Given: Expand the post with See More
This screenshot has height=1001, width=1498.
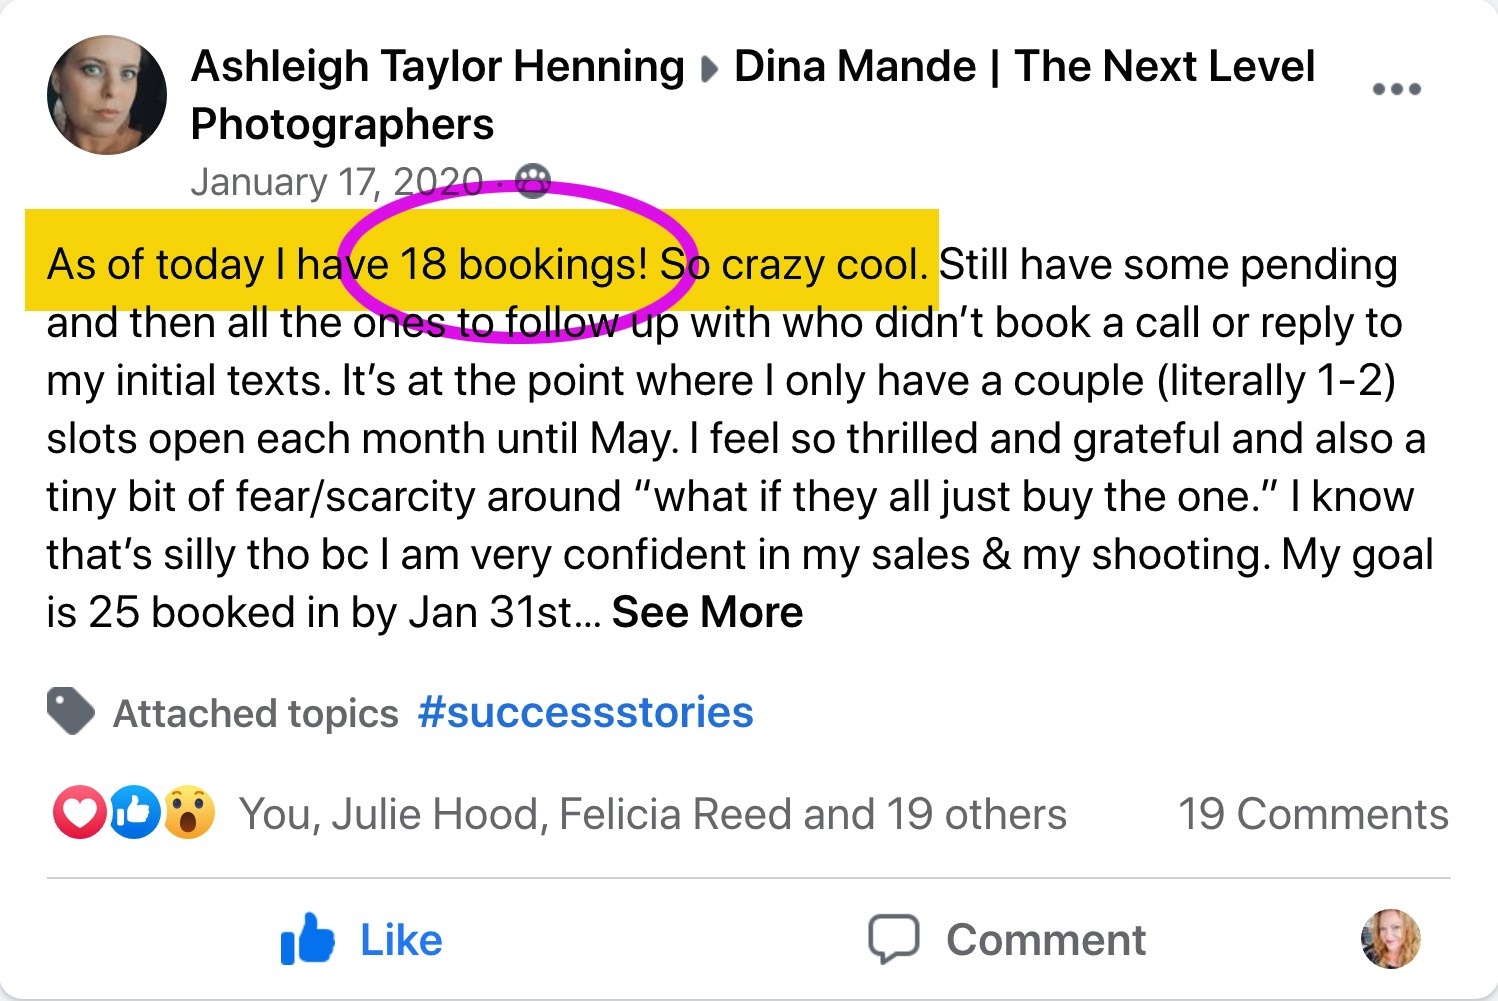Looking at the screenshot, I should pos(707,612).
